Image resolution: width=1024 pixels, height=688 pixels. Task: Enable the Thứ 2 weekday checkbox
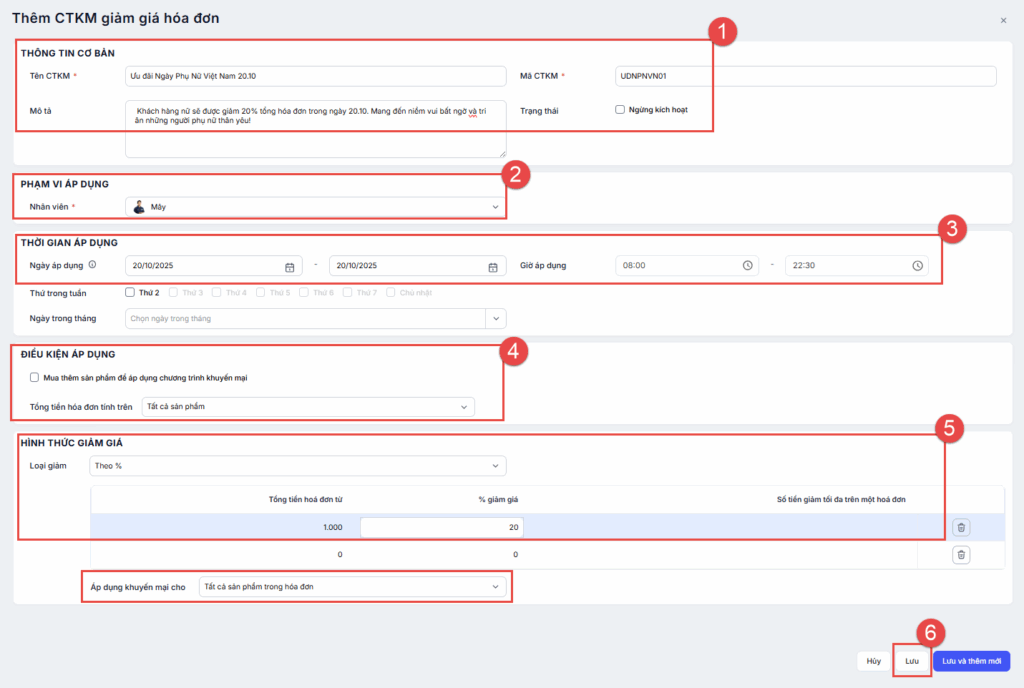130,293
